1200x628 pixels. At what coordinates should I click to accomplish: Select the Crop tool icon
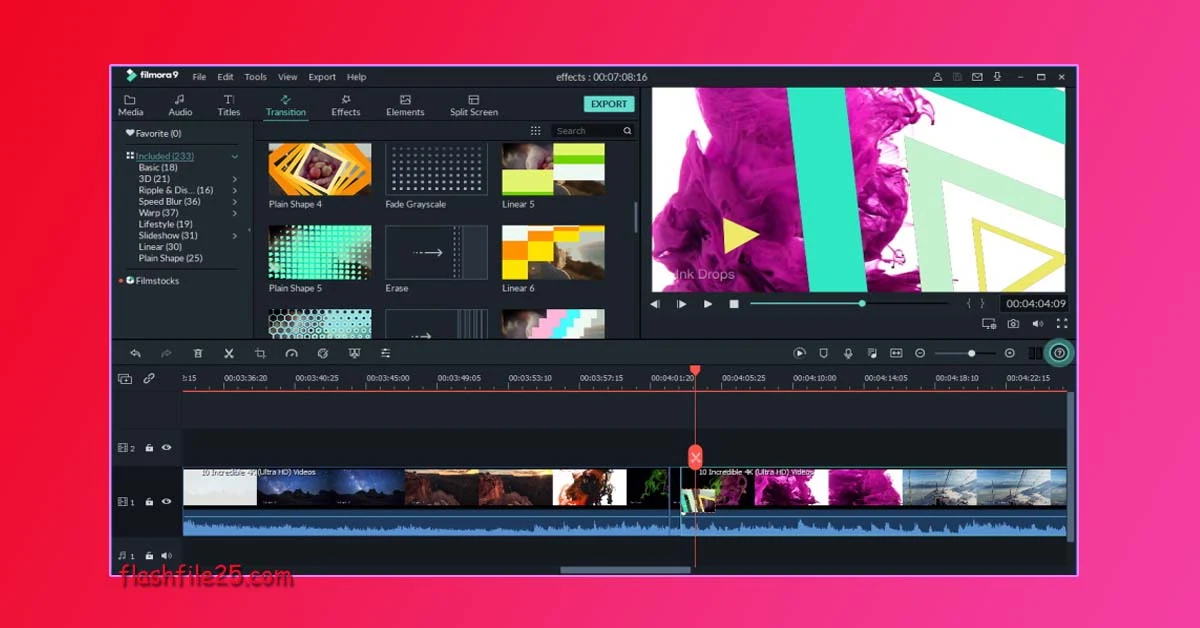[260, 353]
